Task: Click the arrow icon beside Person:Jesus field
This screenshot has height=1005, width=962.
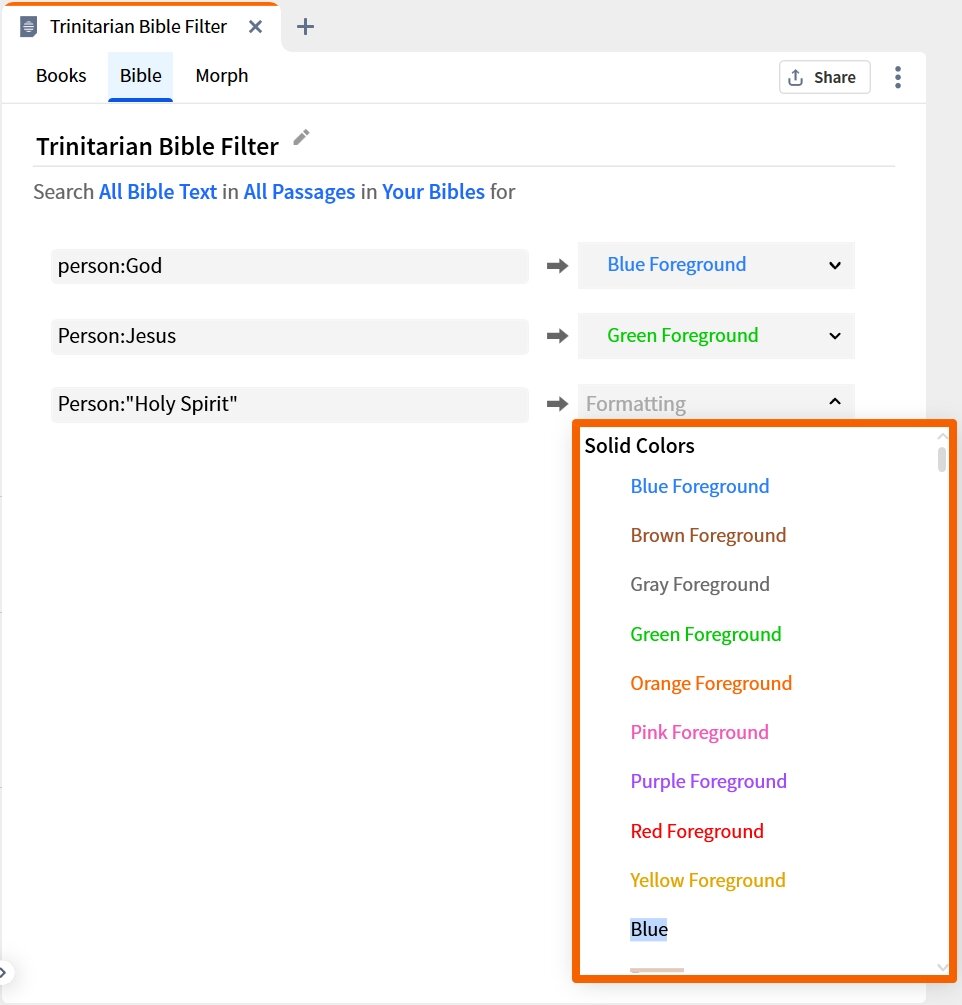Action: [555, 336]
